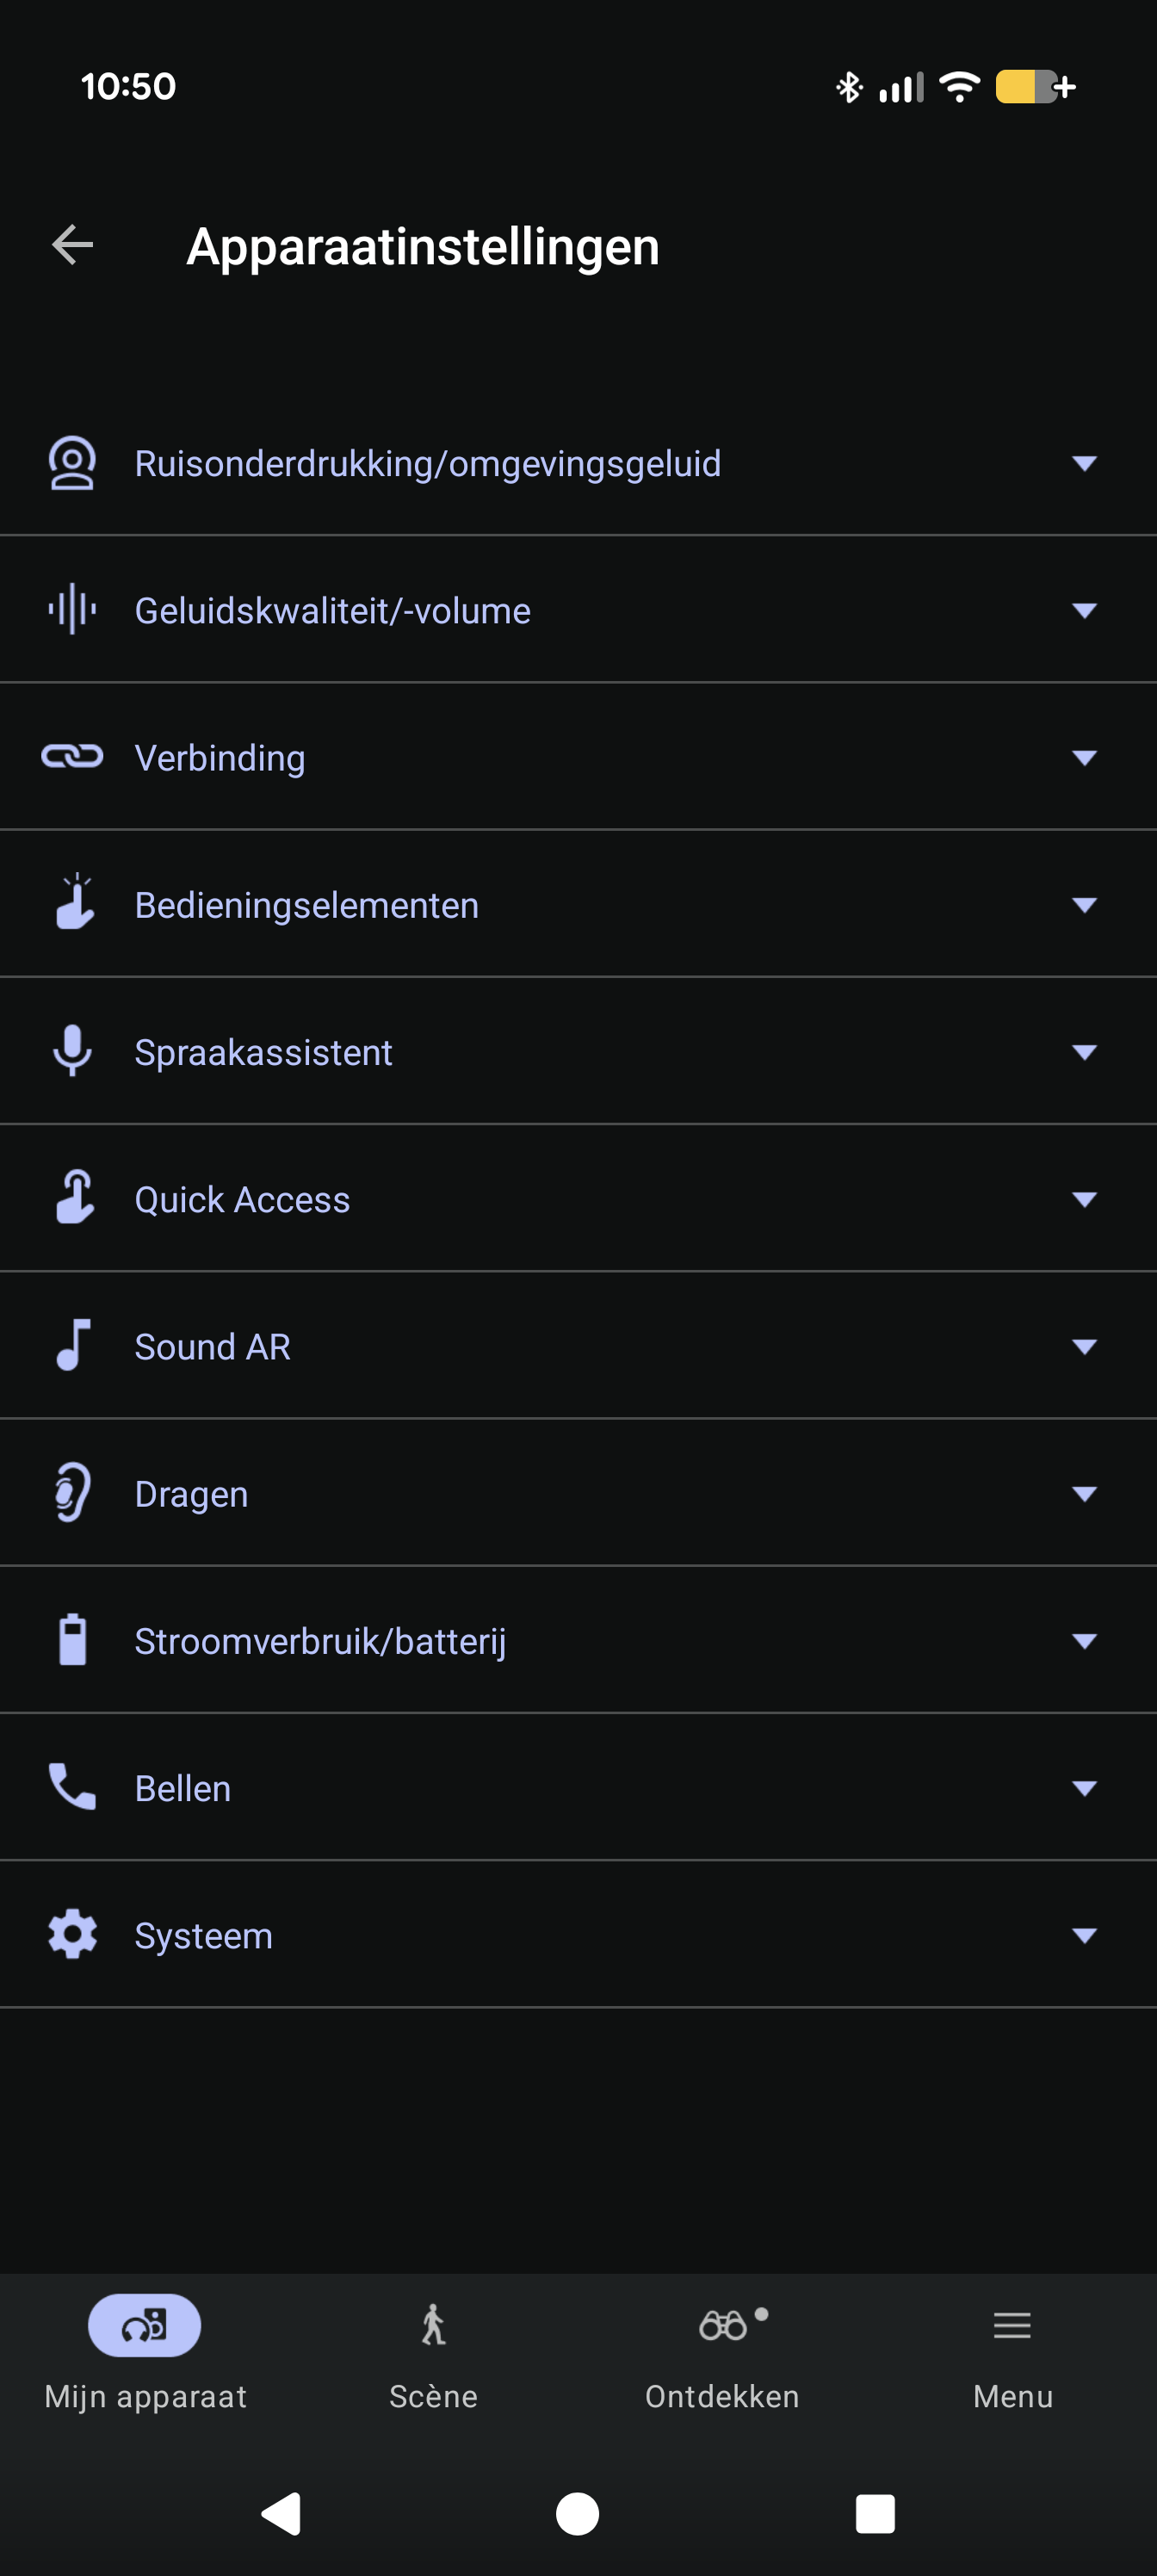
Task: Expand the Systeem section arrow
Action: (1084, 1935)
